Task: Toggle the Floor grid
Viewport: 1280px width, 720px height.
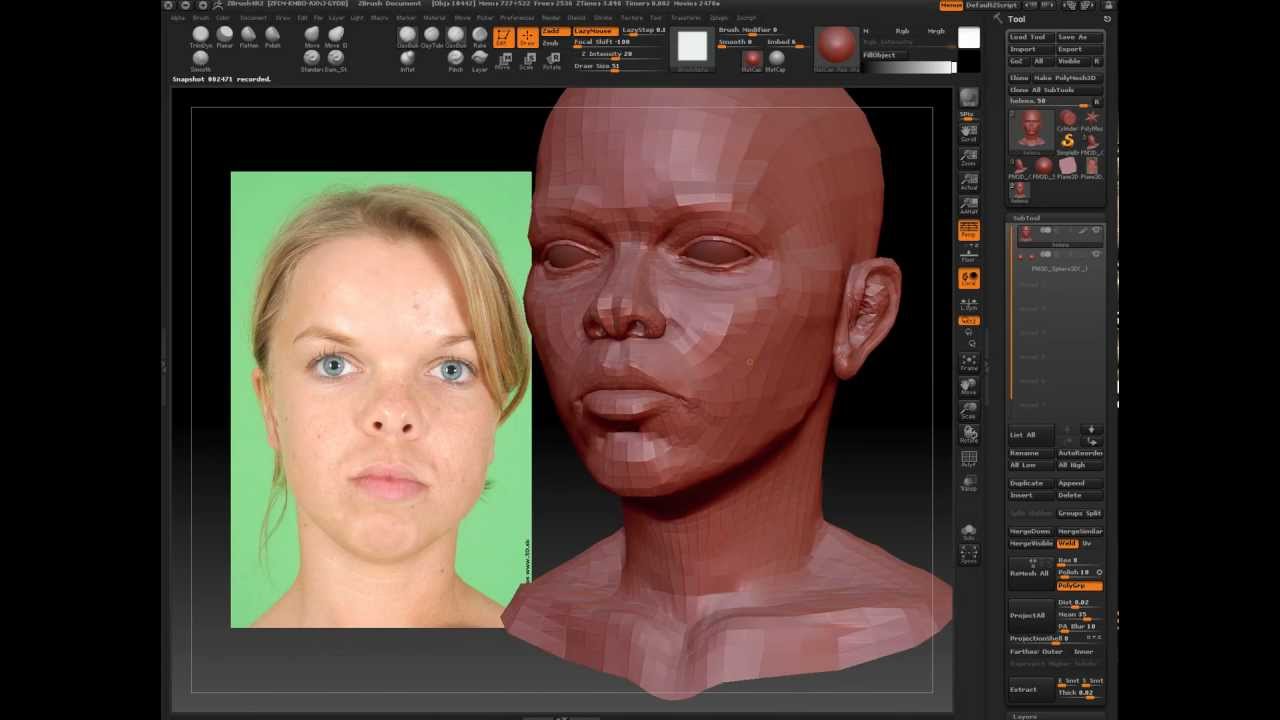Action: pyautogui.click(x=968, y=254)
